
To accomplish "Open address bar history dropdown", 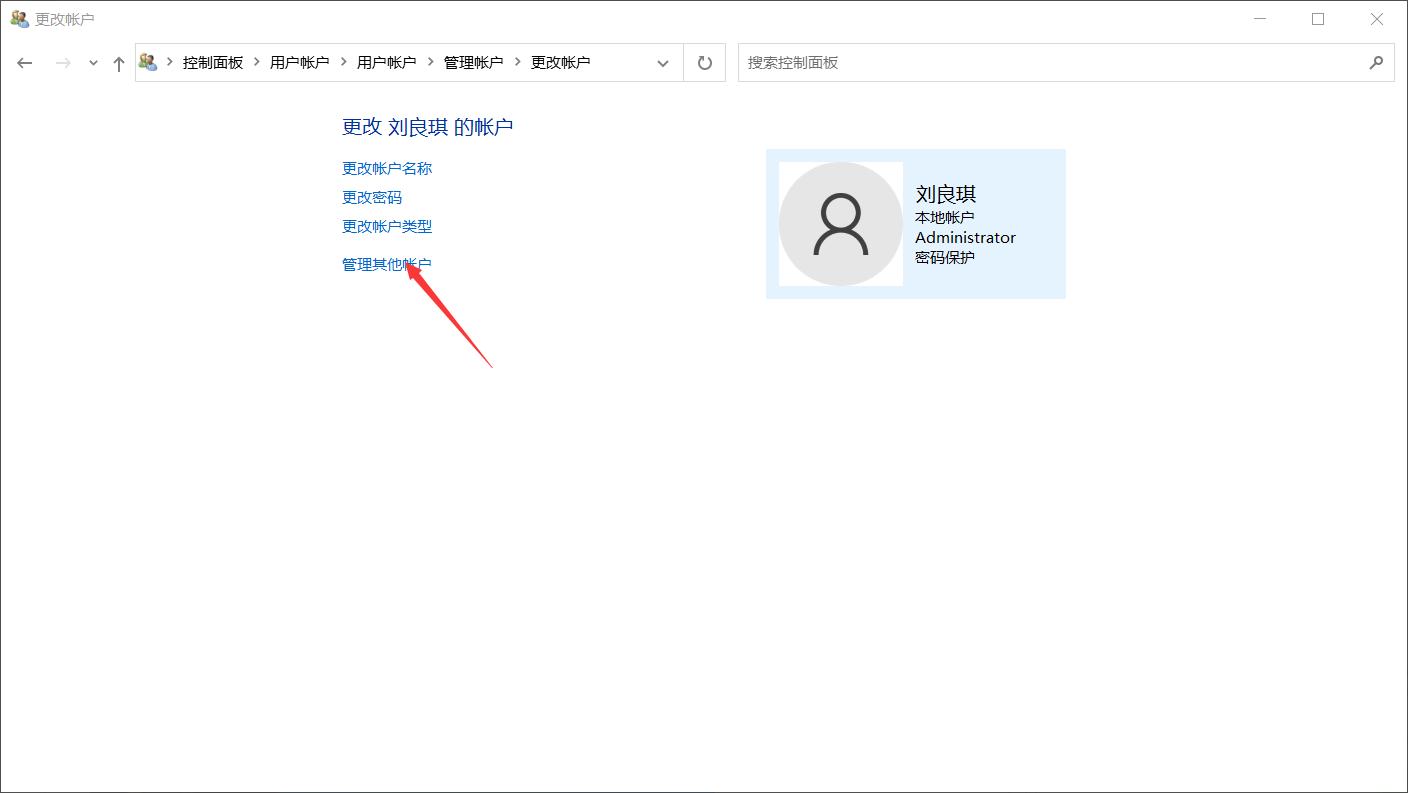I will pos(663,63).
